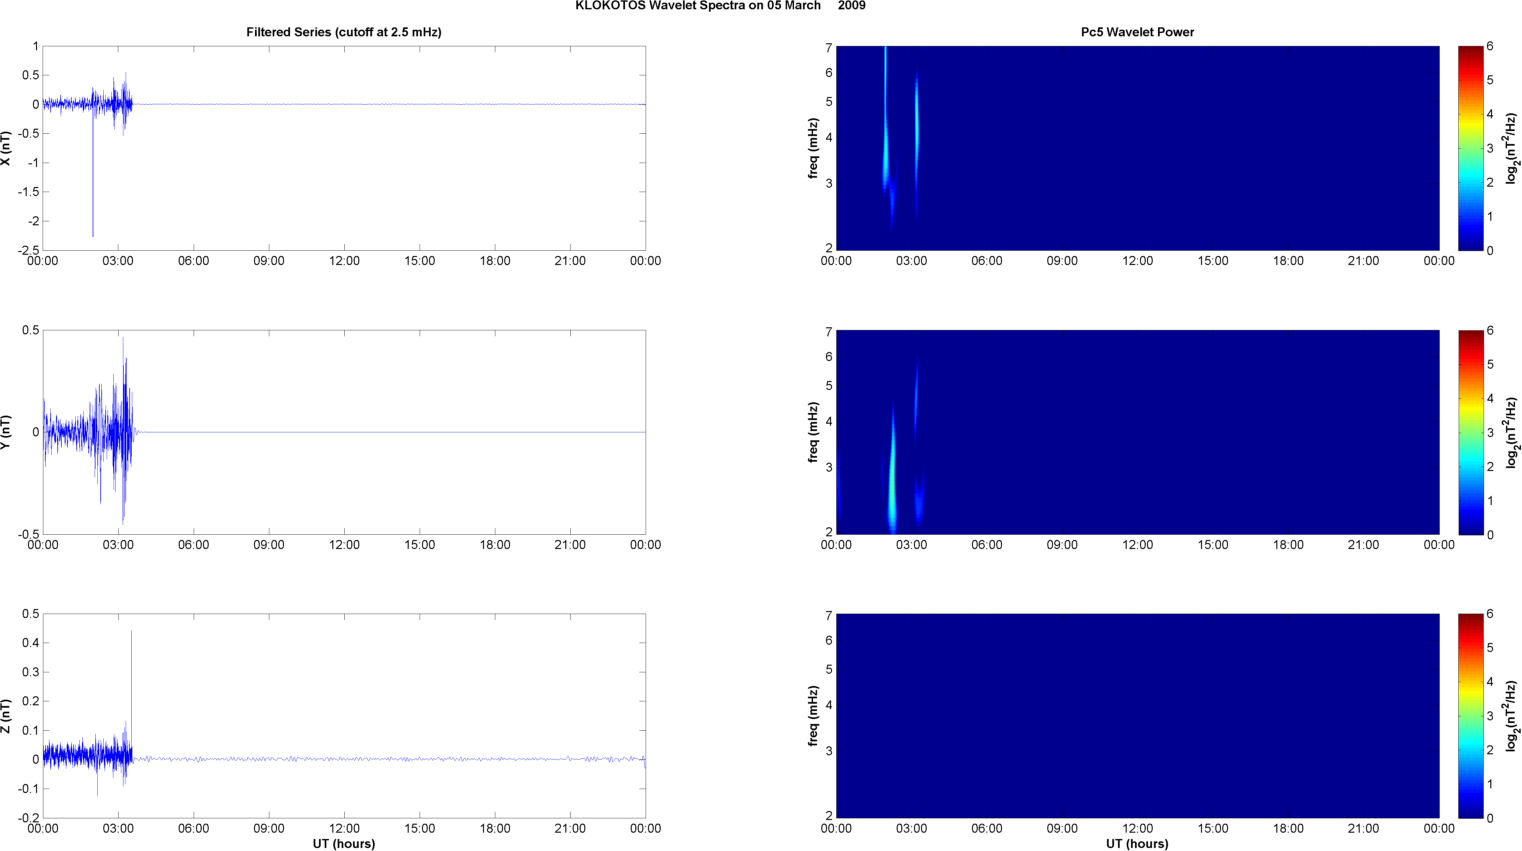The height and width of the screenshot is (851, 1522).
Task: Click the '-1.5' tick on X plot axis
Action: tap(29, 192)
